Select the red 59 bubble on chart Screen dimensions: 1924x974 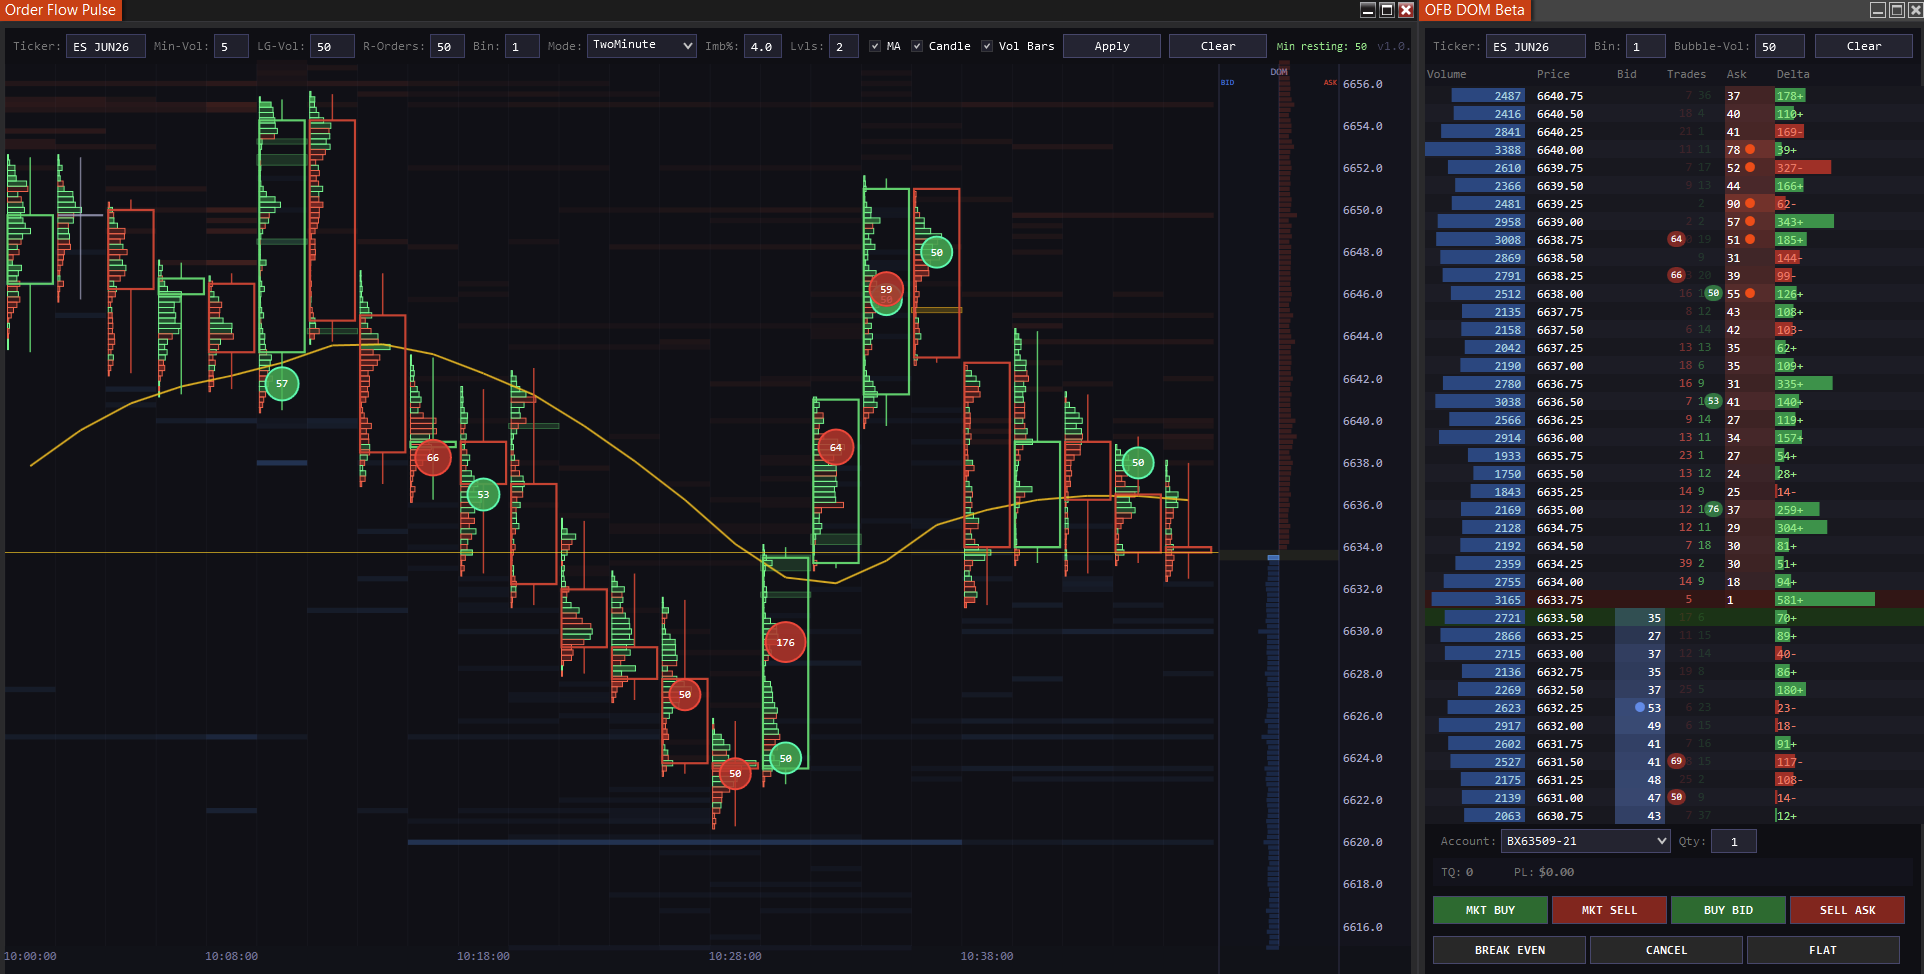click(886, 290)
